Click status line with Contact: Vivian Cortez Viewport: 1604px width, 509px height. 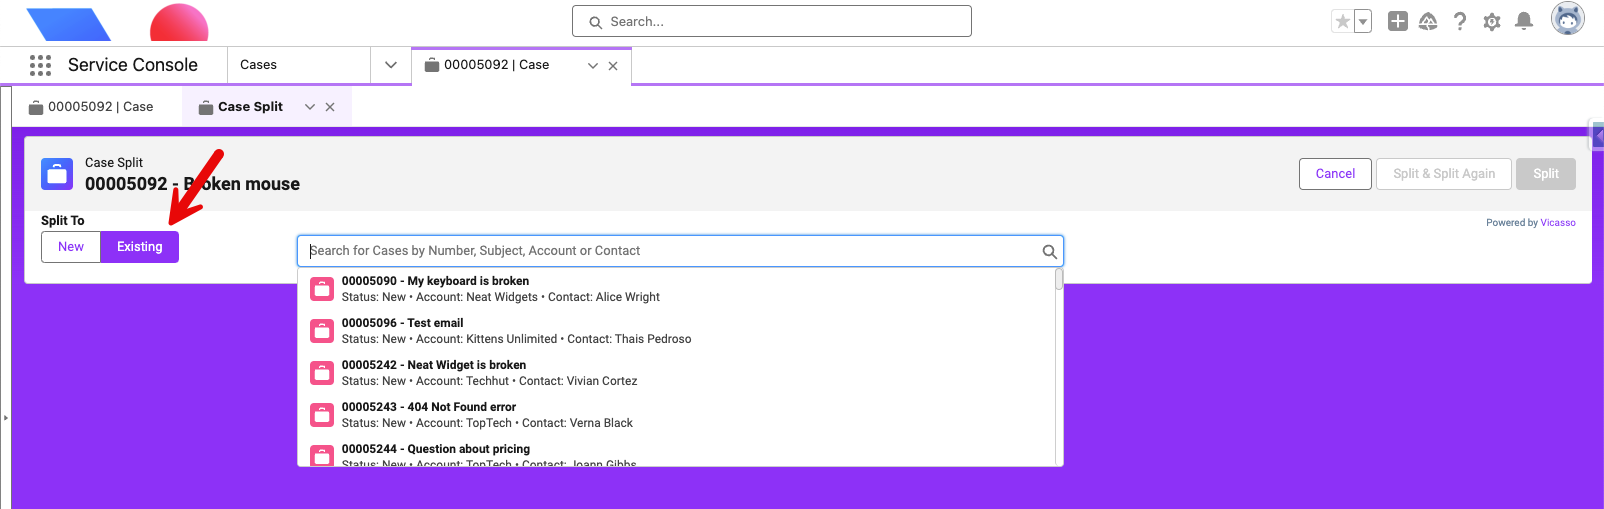(x=489, y=381)
